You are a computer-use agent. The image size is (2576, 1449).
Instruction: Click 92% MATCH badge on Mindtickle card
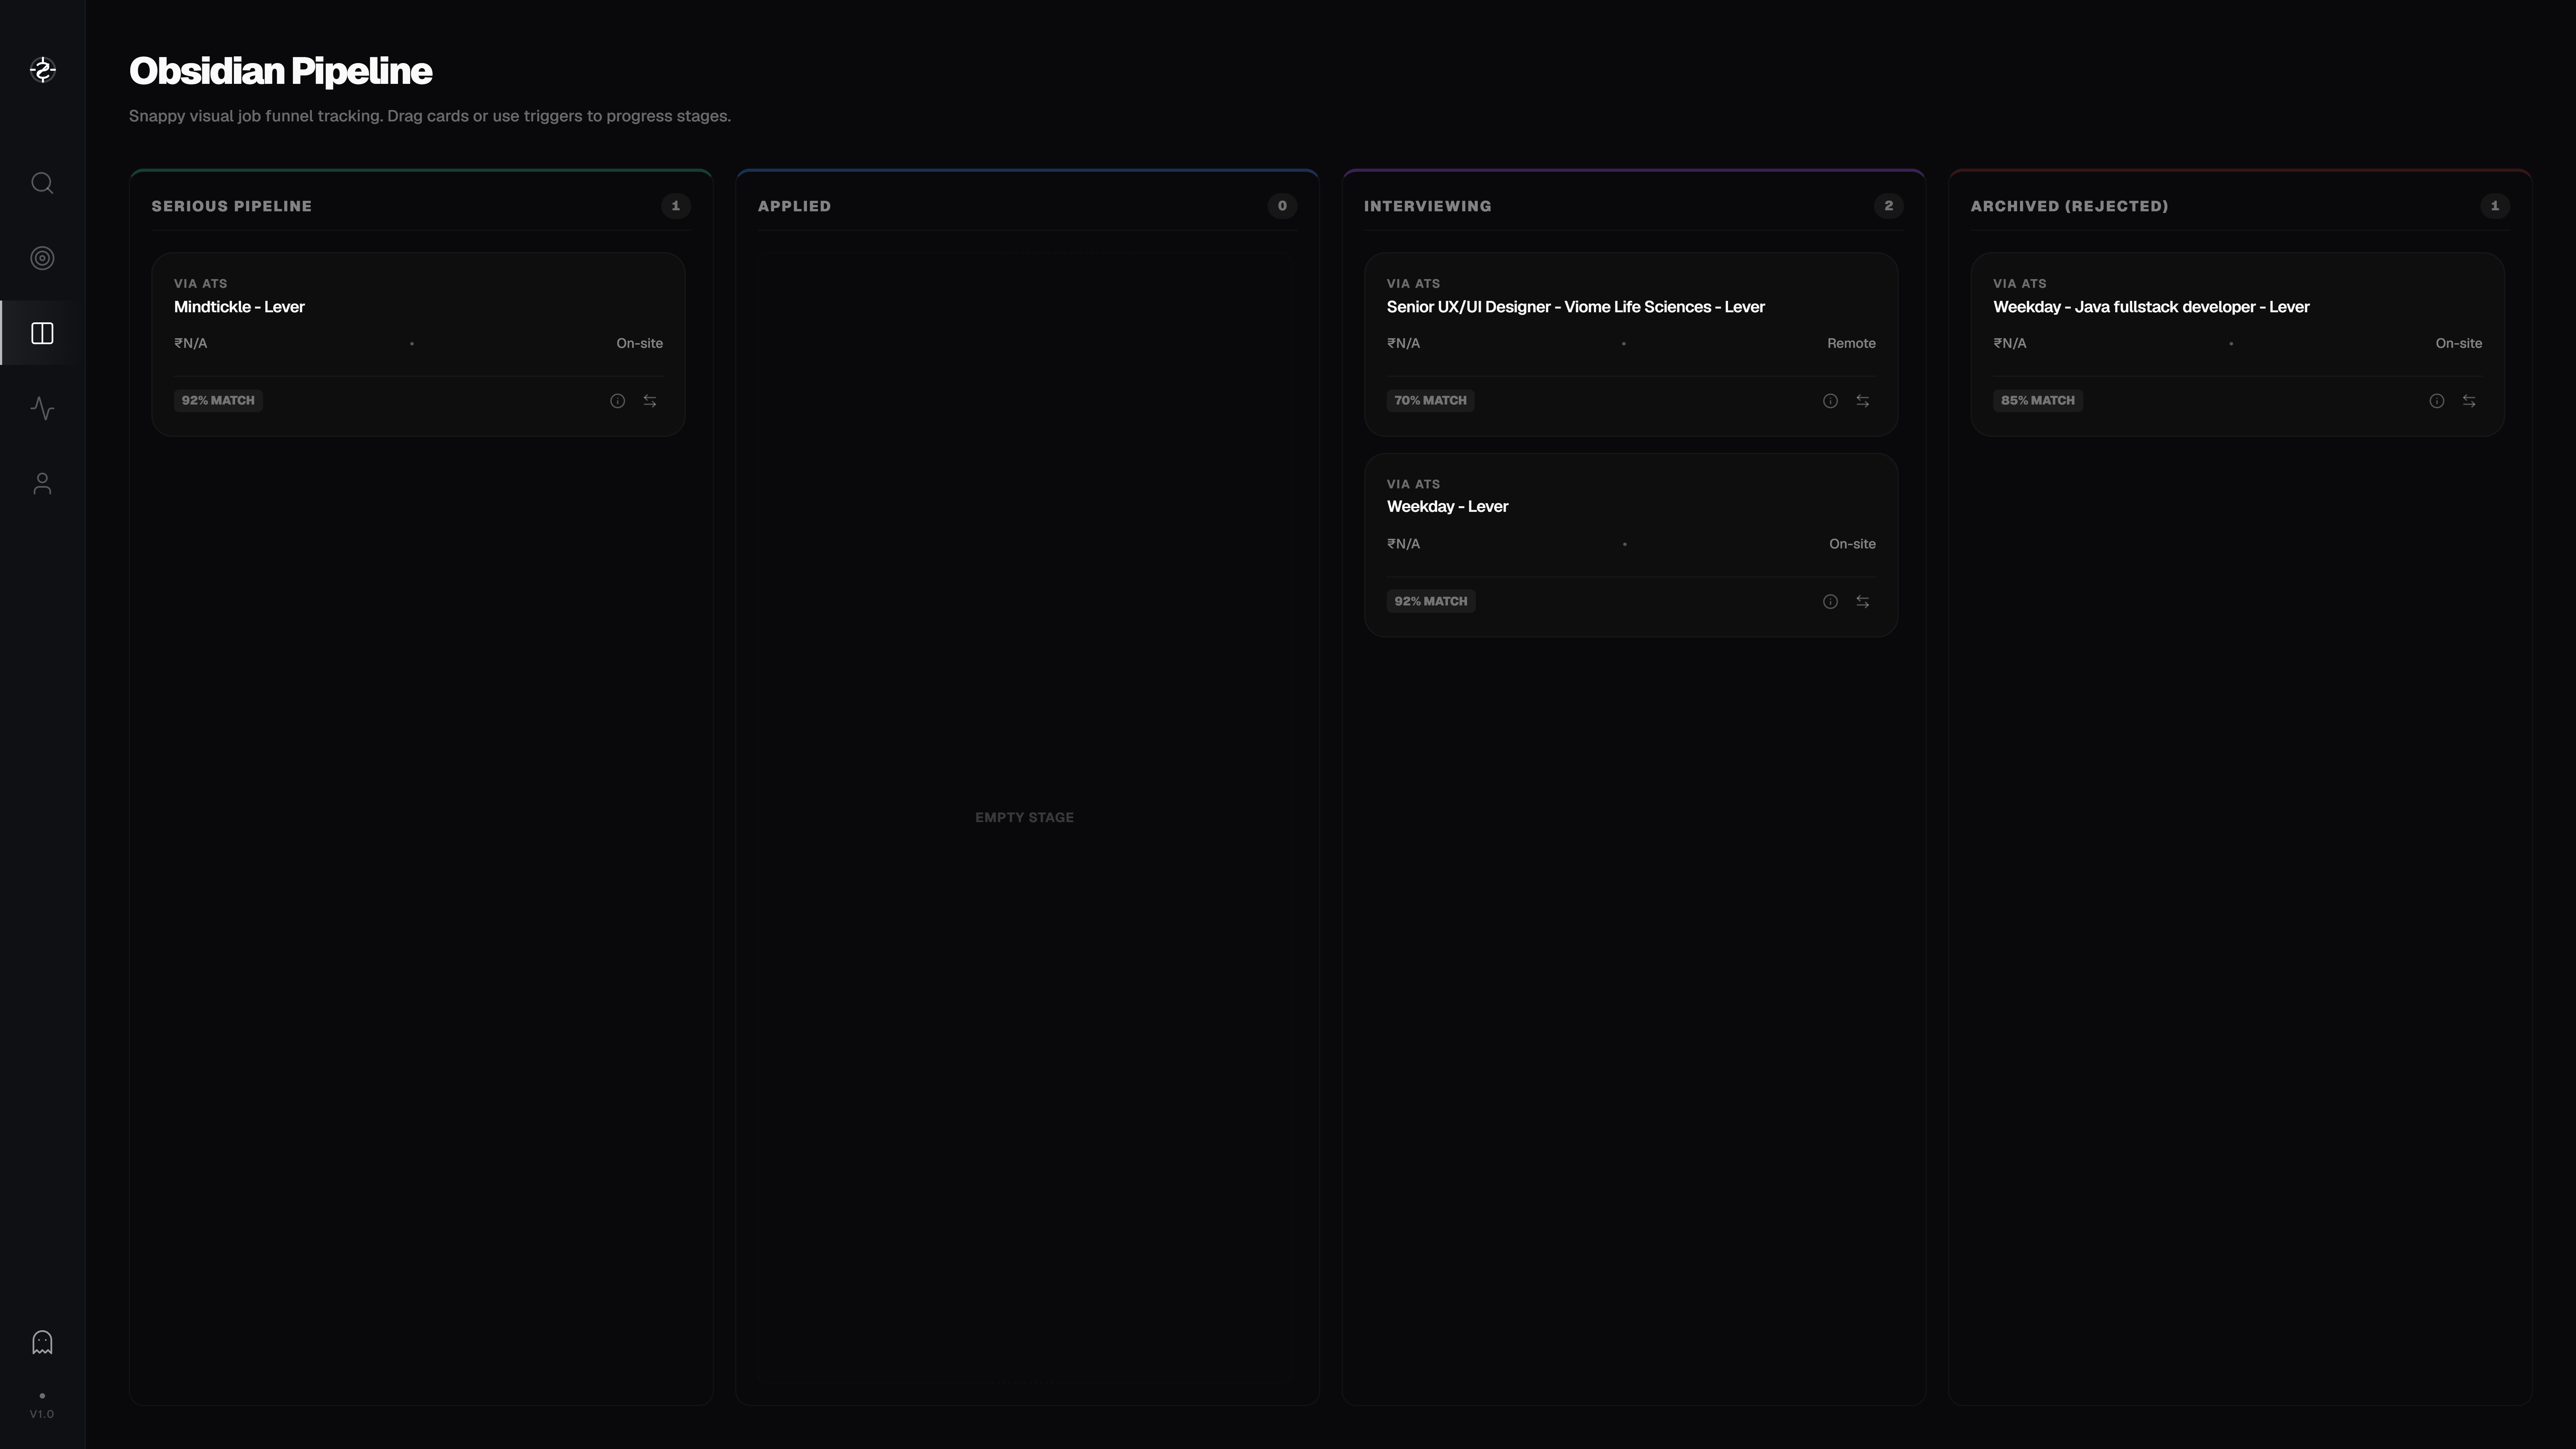pyautogui.click(x=218, y=401)
